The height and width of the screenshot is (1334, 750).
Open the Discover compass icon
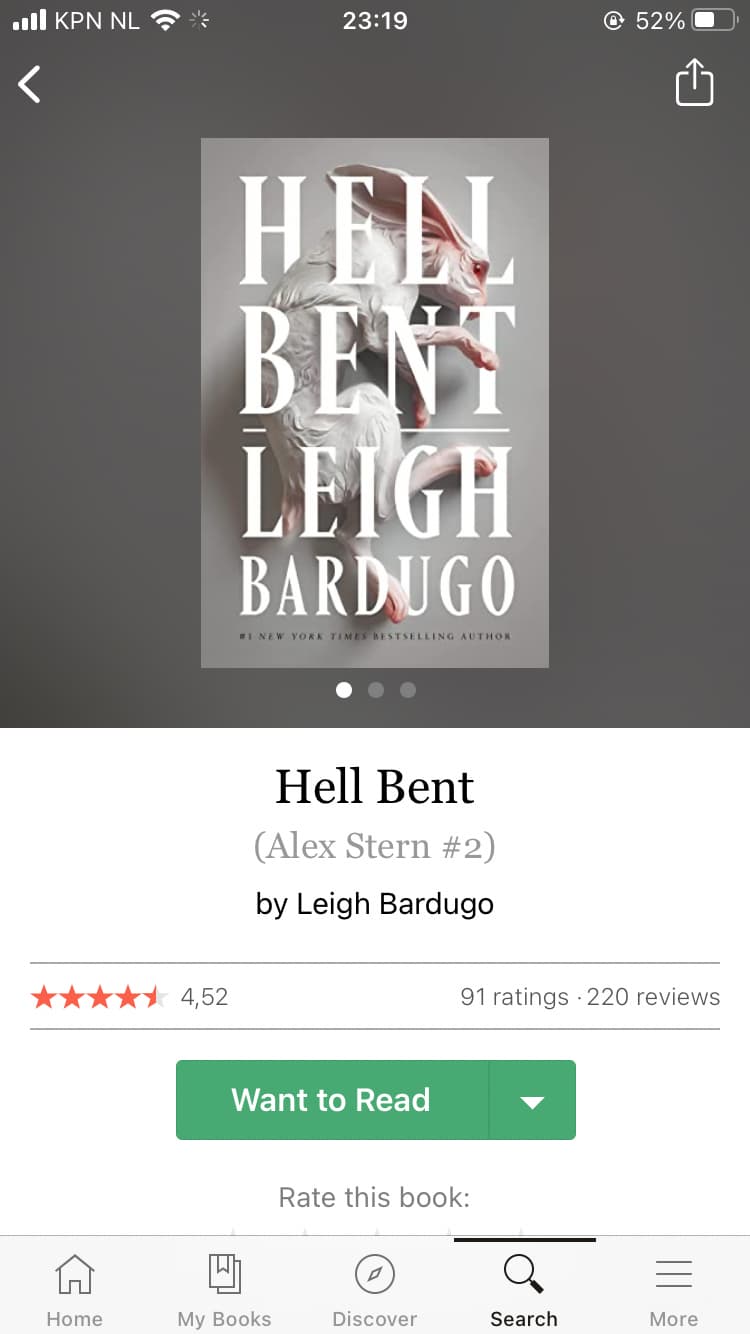[375, 1274]
